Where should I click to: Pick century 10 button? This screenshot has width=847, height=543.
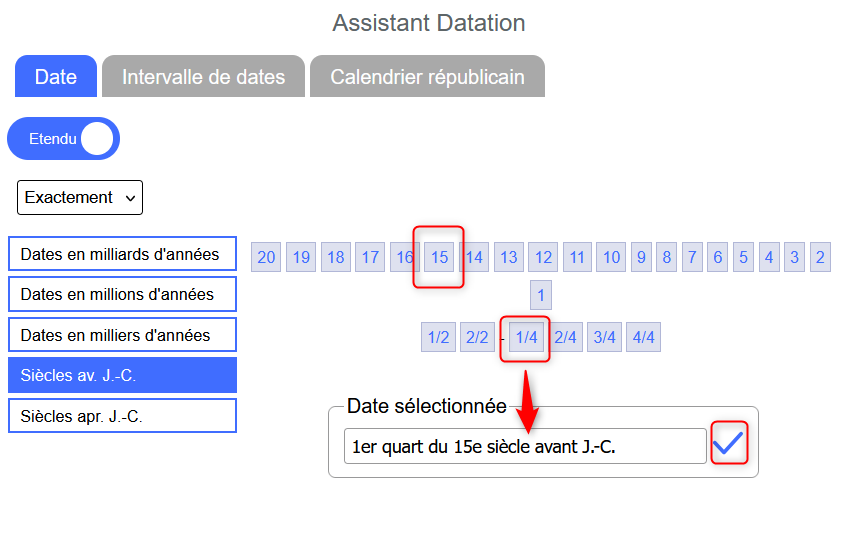(x=611, y=257)
